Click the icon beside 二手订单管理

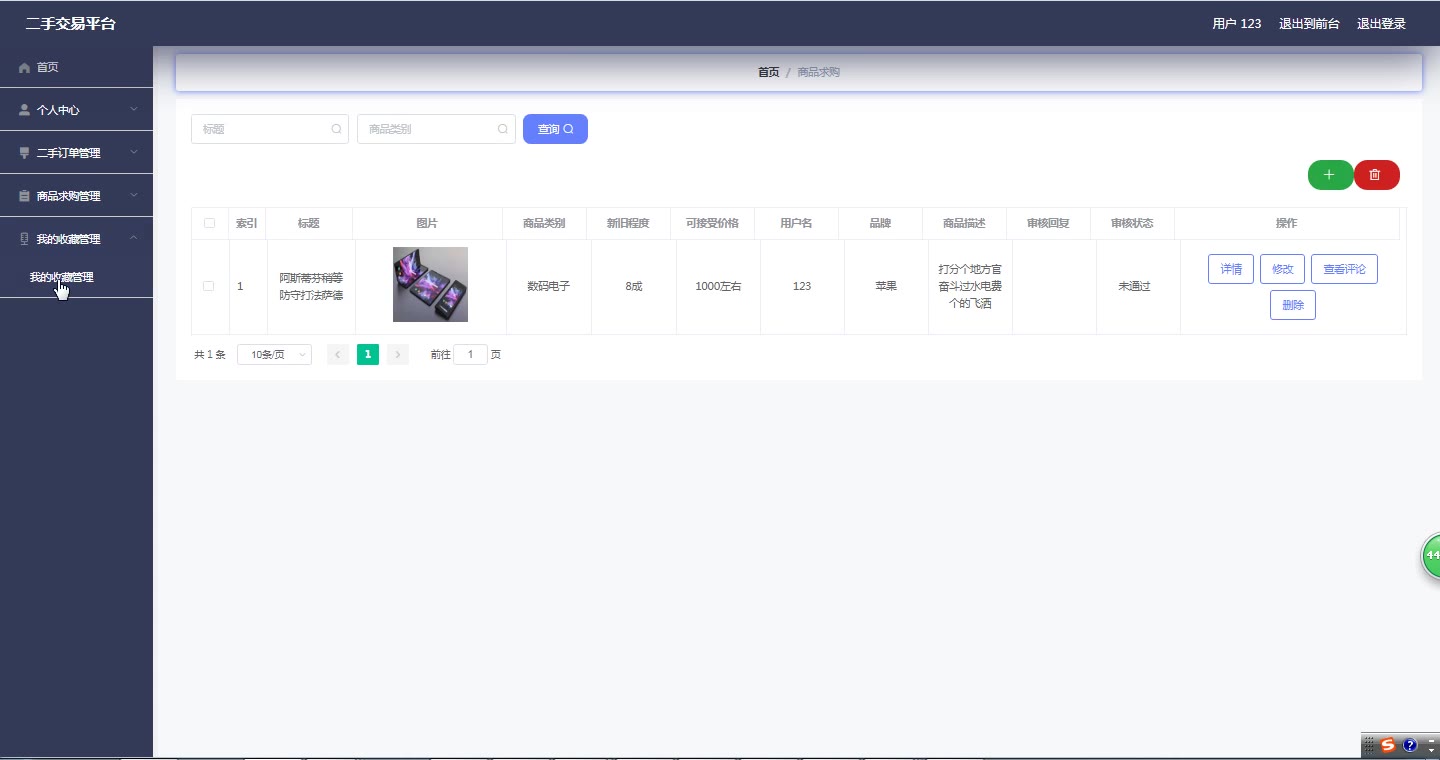24,153
